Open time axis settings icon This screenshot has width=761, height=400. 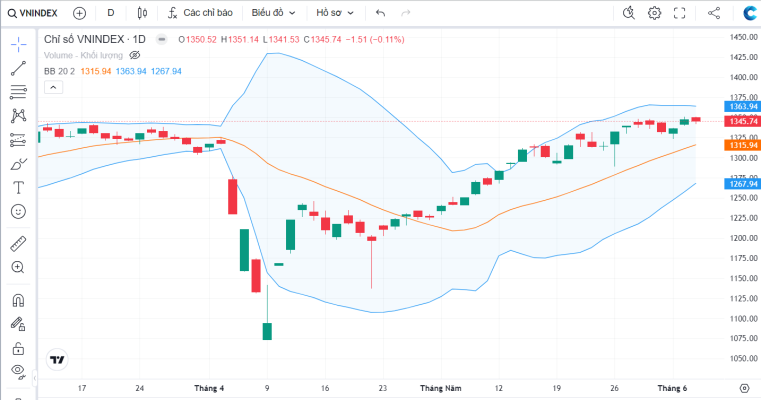point(744,388)
